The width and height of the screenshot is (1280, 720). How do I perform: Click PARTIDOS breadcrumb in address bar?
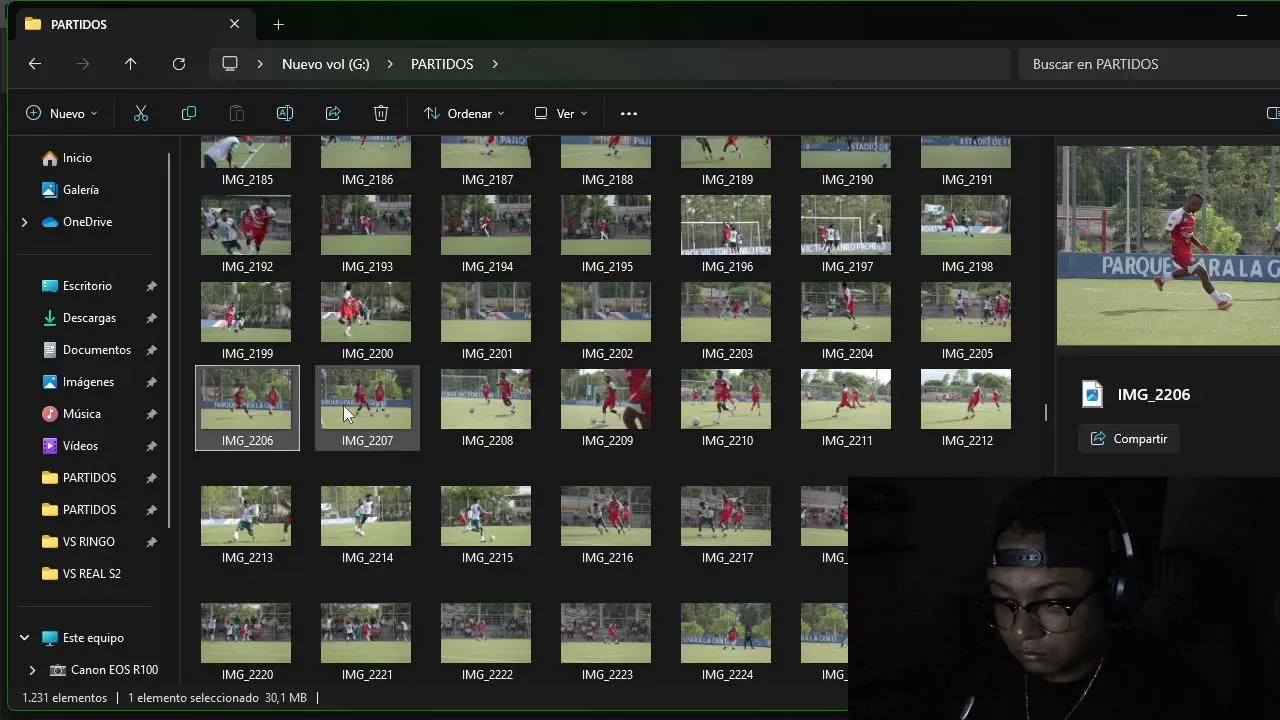pos(442,64)
